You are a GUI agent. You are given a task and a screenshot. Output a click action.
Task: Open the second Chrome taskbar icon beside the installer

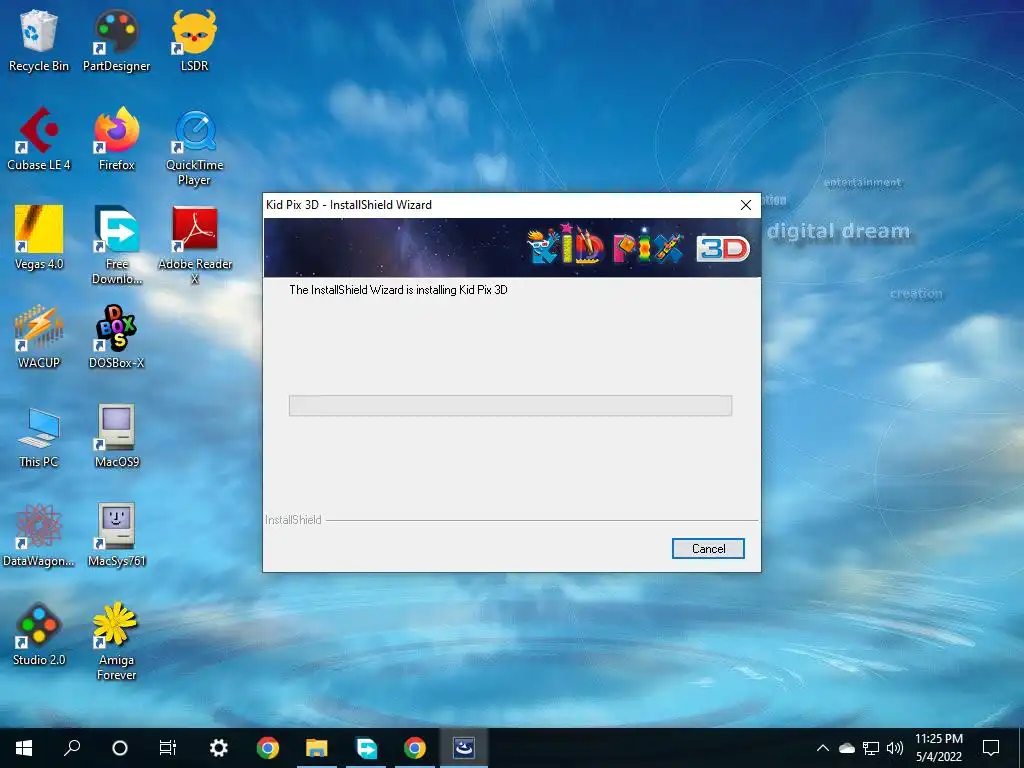(x=415, y=748)
